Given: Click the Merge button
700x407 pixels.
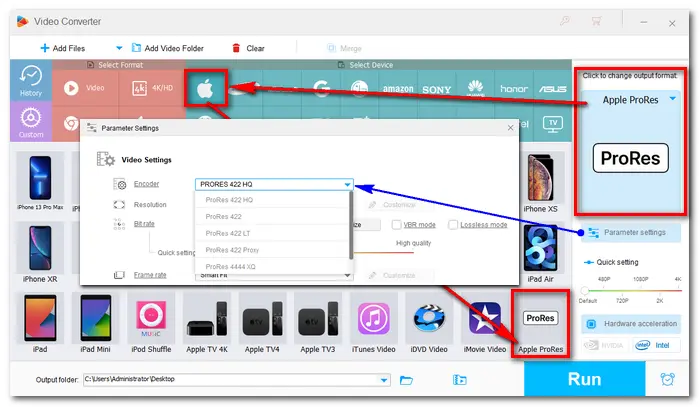Looking at the screenshot, I should click(344, 48).
